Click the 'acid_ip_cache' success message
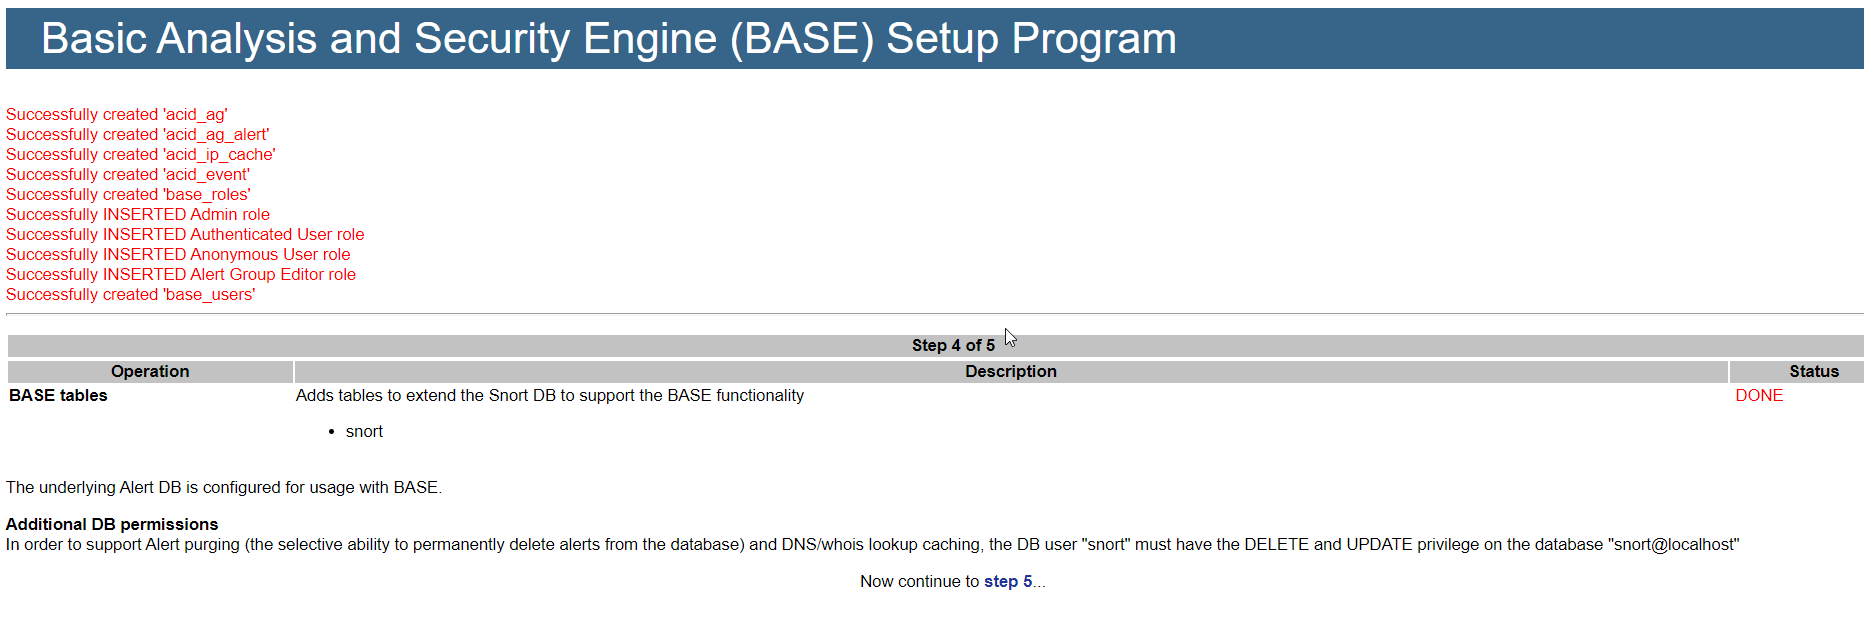The width and height of the screenshot is (1864, 639). tap(140, 154)
